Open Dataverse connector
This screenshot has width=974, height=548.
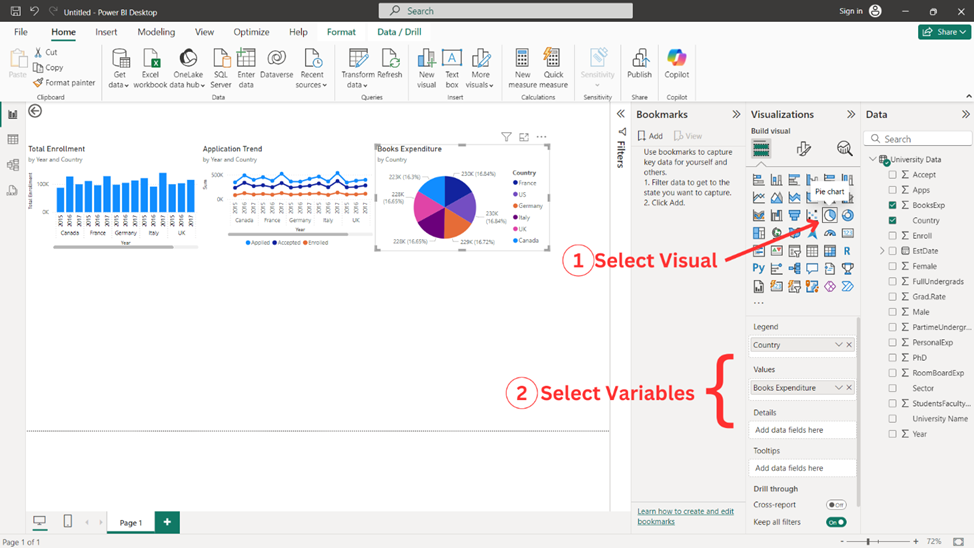click(x=276, y=65)
